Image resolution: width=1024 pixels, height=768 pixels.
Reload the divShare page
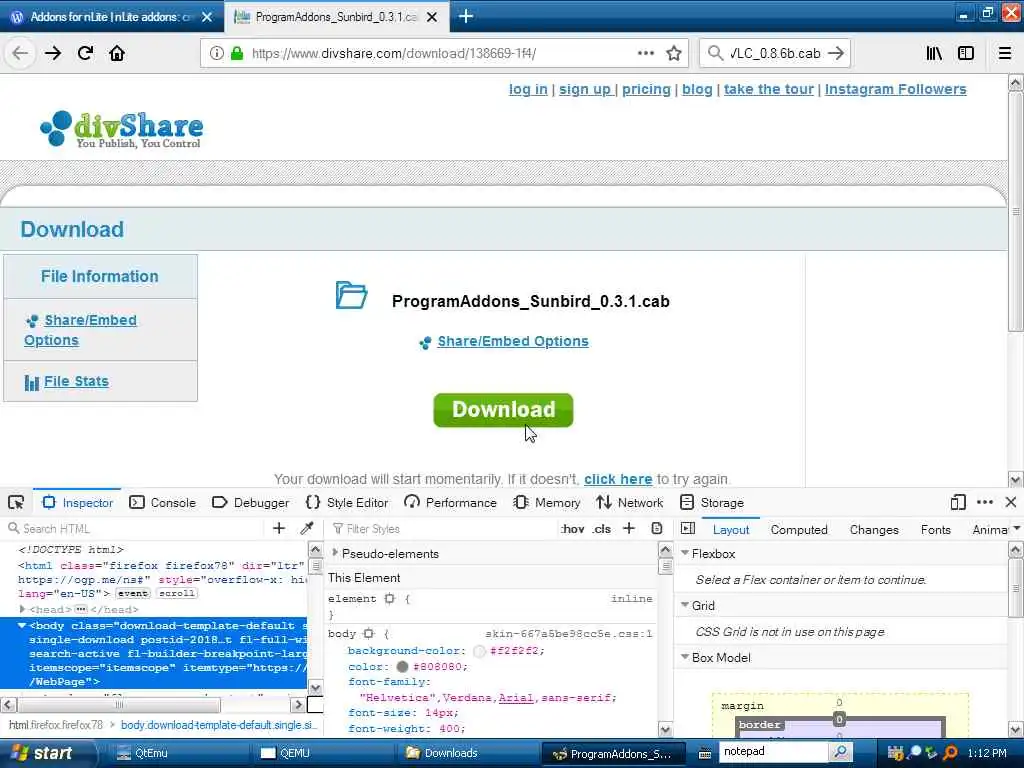point(86,54)
